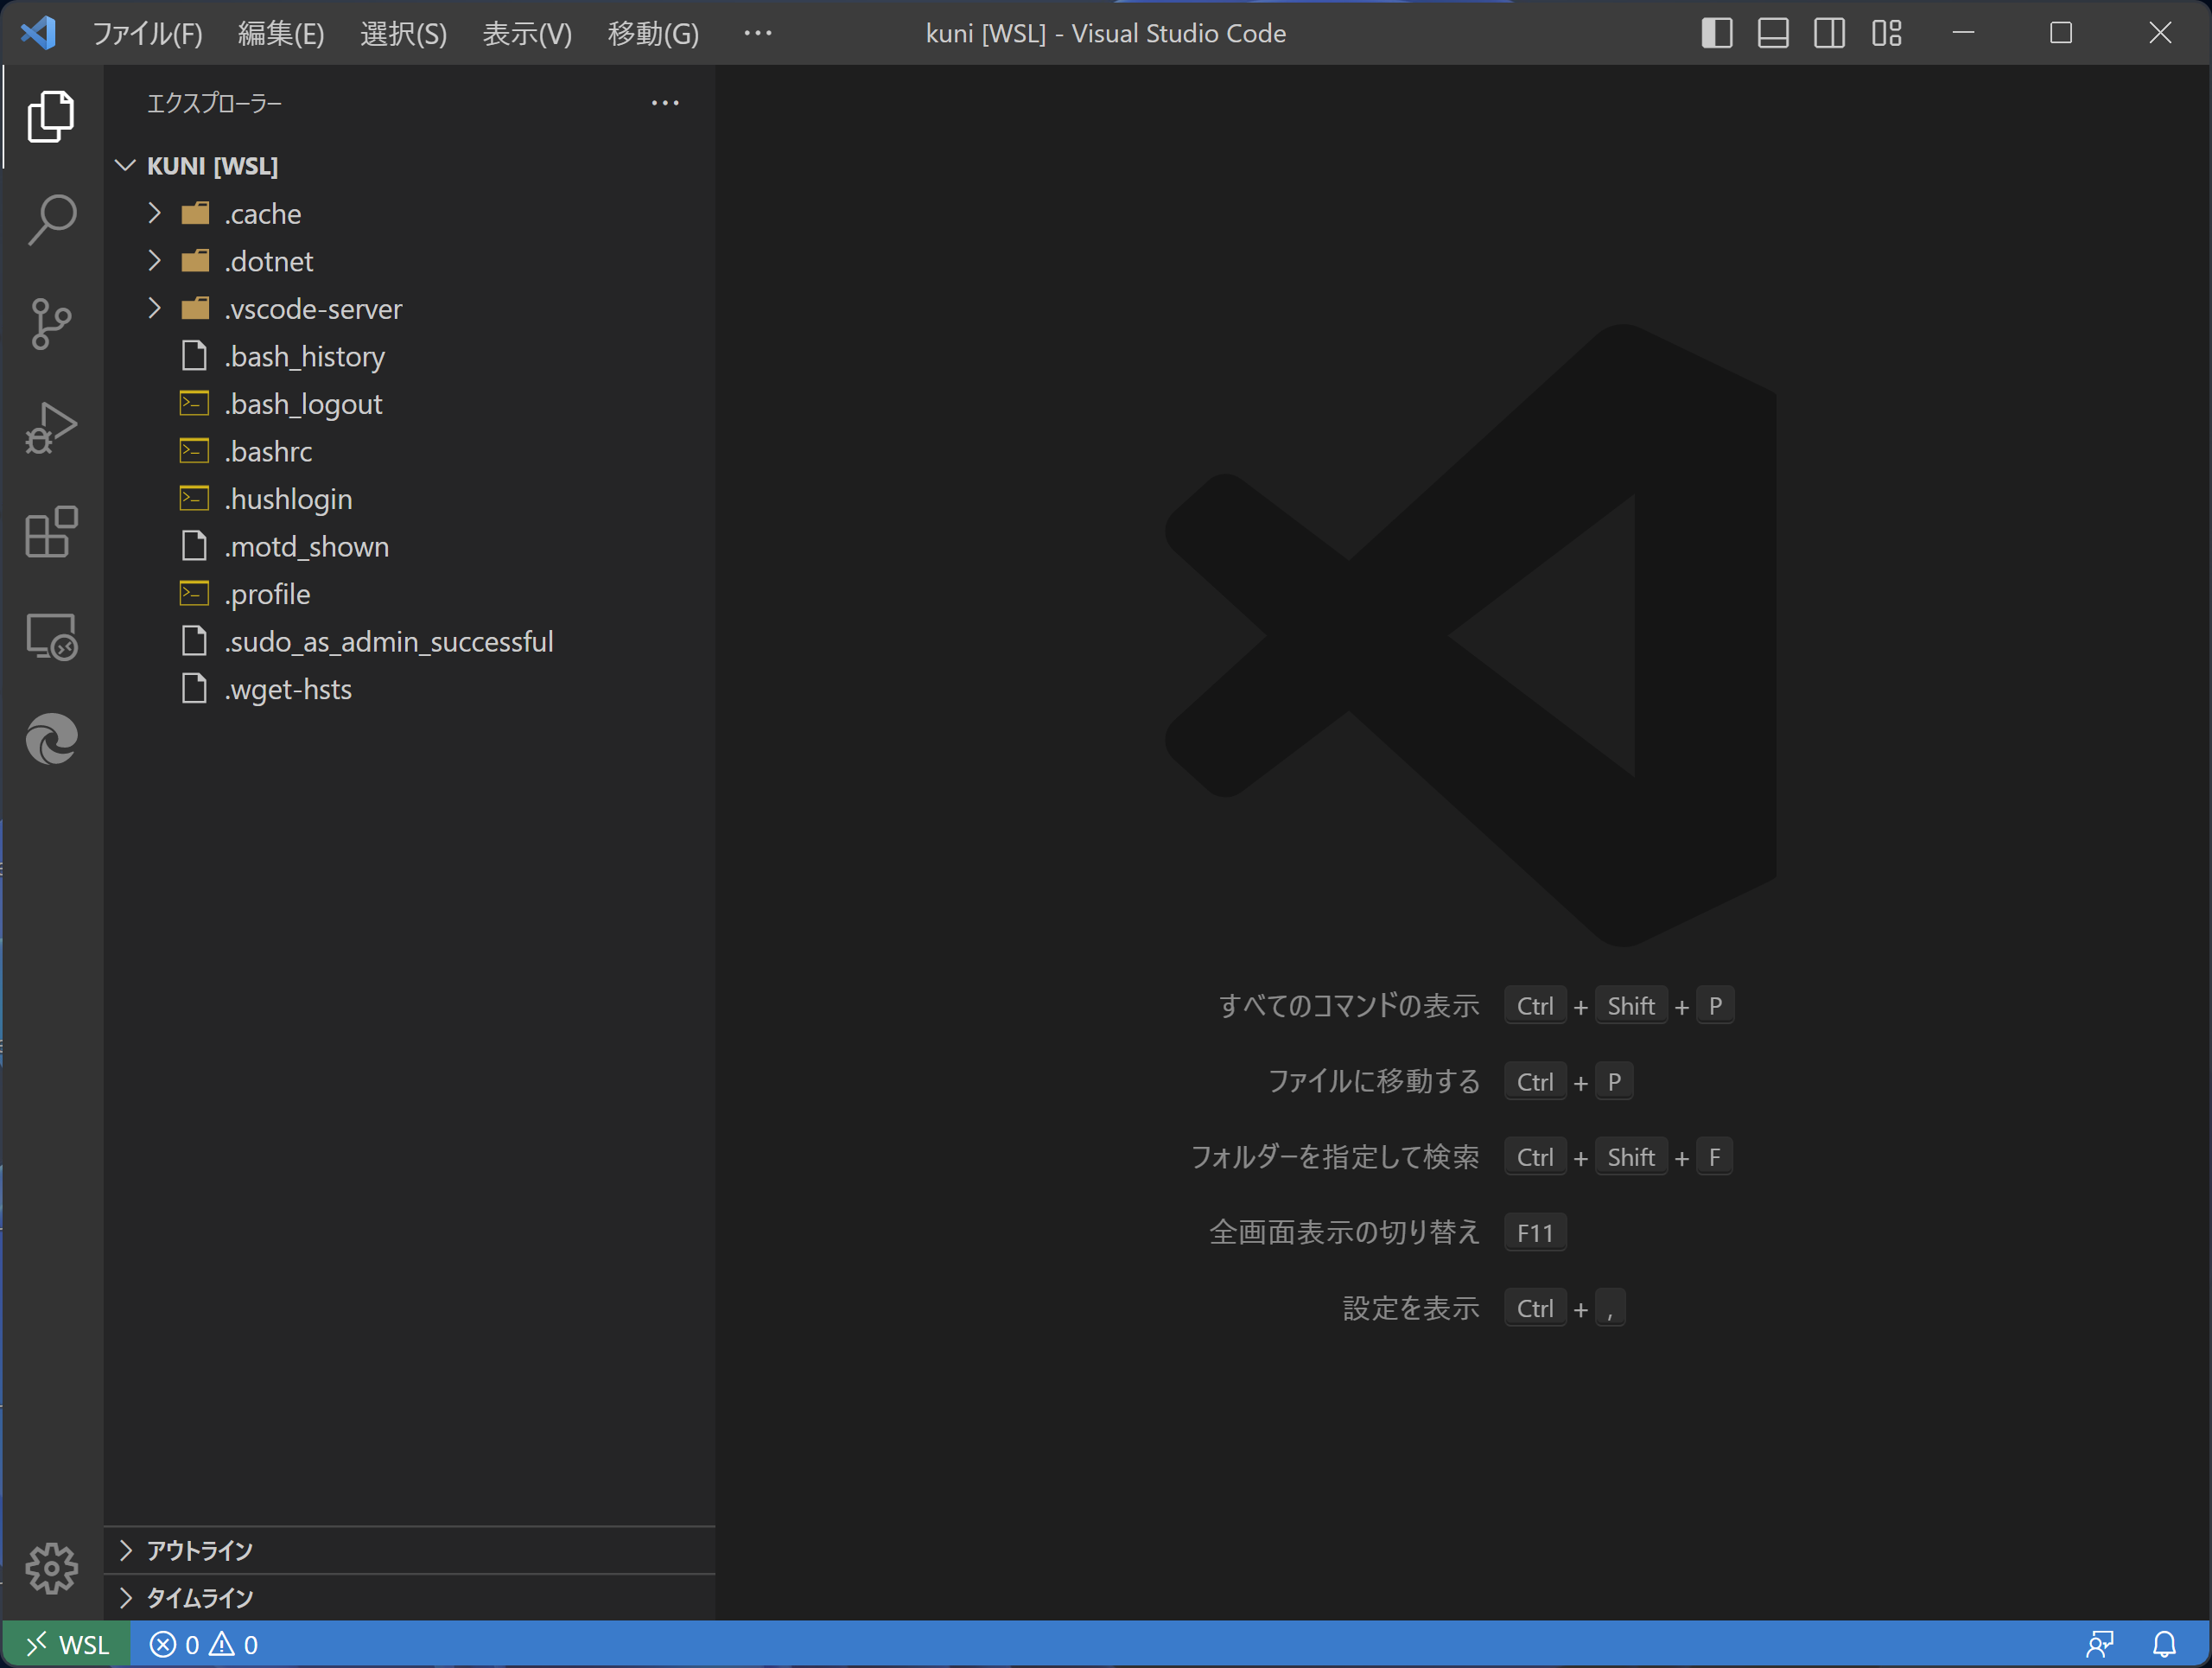Click the .bash_logout file icon
This screenshot has width=2212, height=1668.
click(x=194, y=403)
